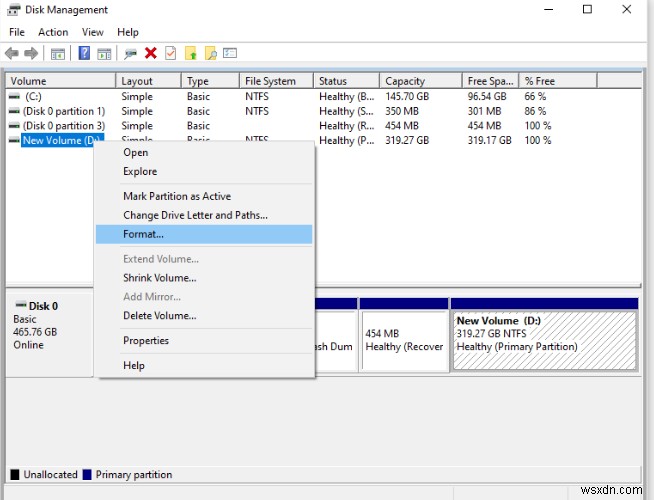Image resolution: width=654 pixels, height=500 pixels.
Task: Click the Disk Management title bar icon
Action: point(14,10)
